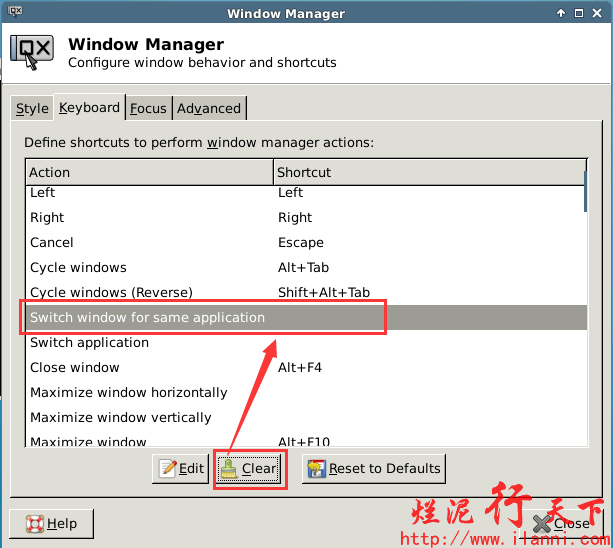Open the Focus tab
This screenshot has width=613, height=548.
(x=148, y=108)
